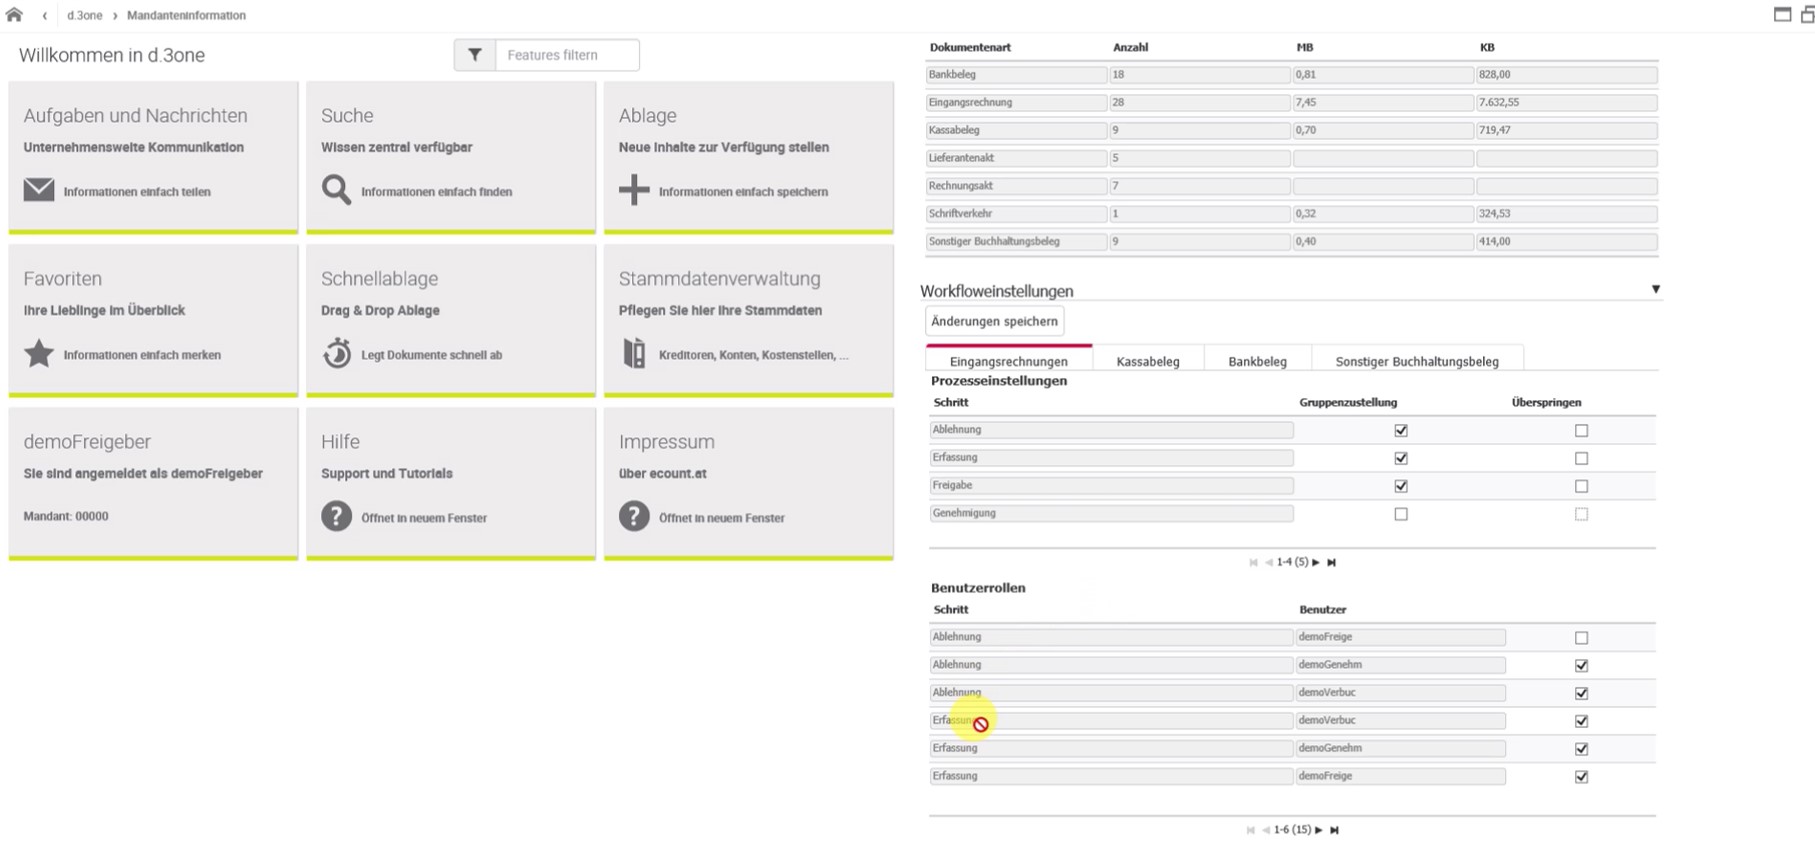The image size is (1815, 853).
Task: Open the Stammdatenverwaltung tile
Action: click(749, 321)
